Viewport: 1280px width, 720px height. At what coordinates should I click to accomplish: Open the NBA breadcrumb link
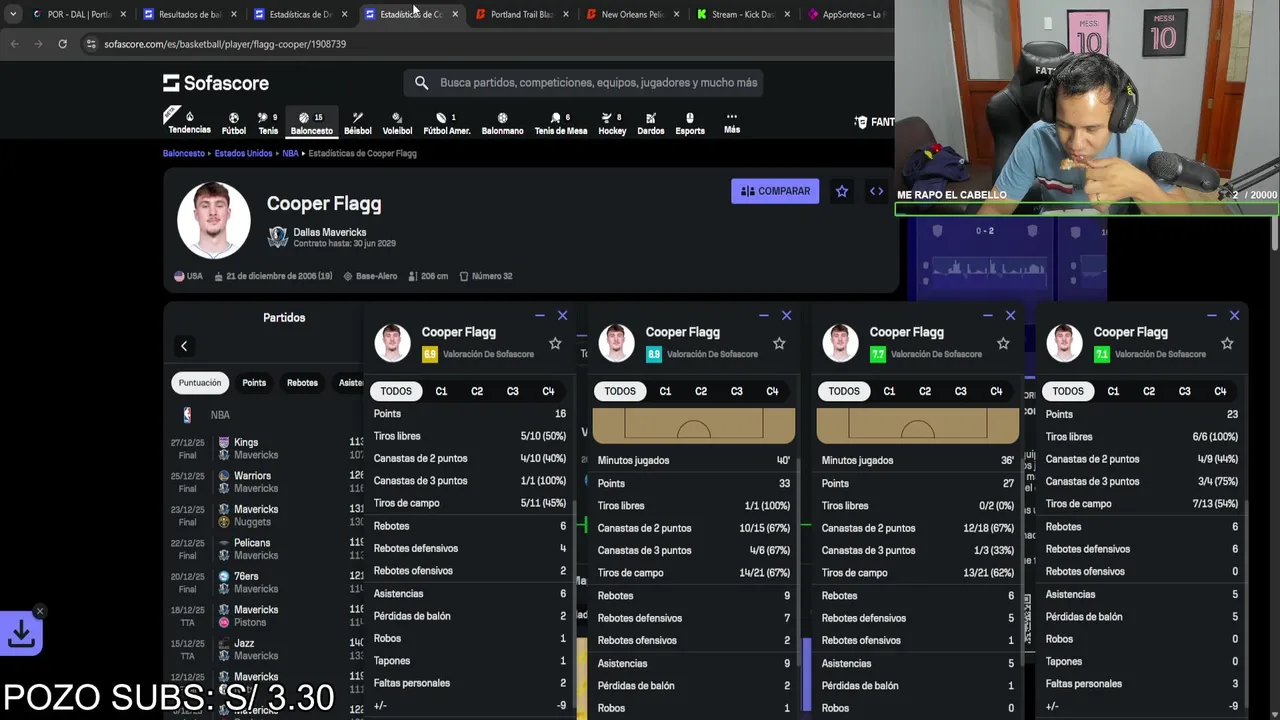click(x=290, y=153)
